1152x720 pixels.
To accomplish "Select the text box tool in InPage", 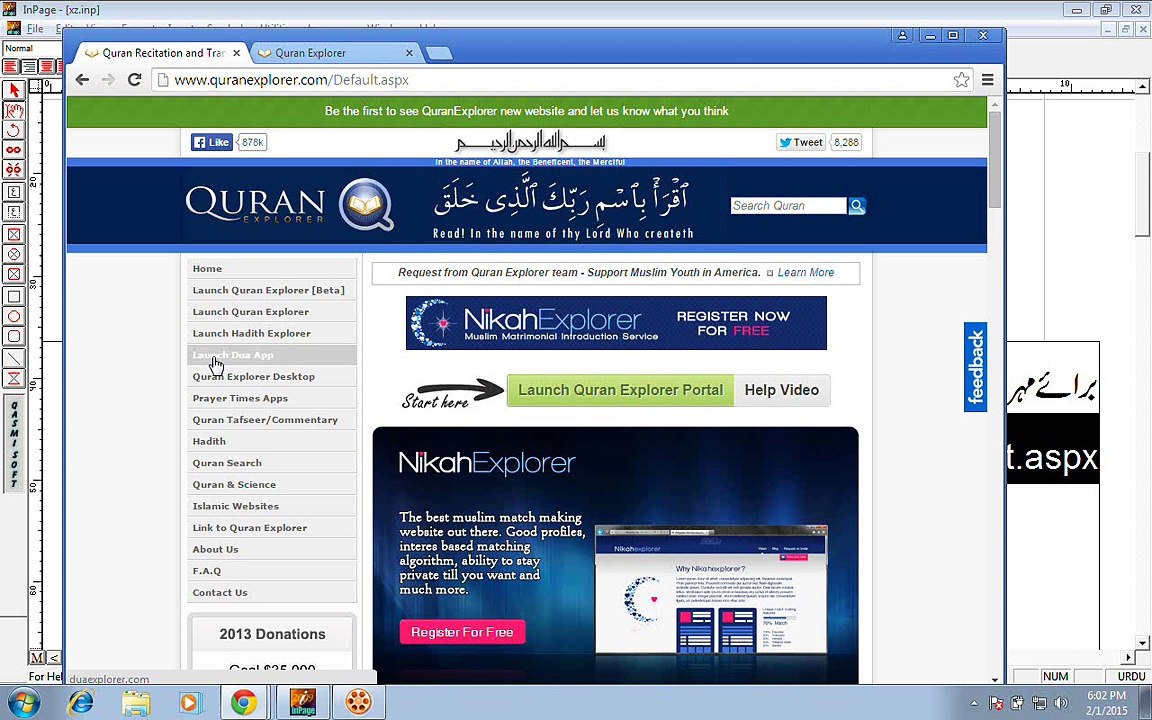I will point(13,192).
